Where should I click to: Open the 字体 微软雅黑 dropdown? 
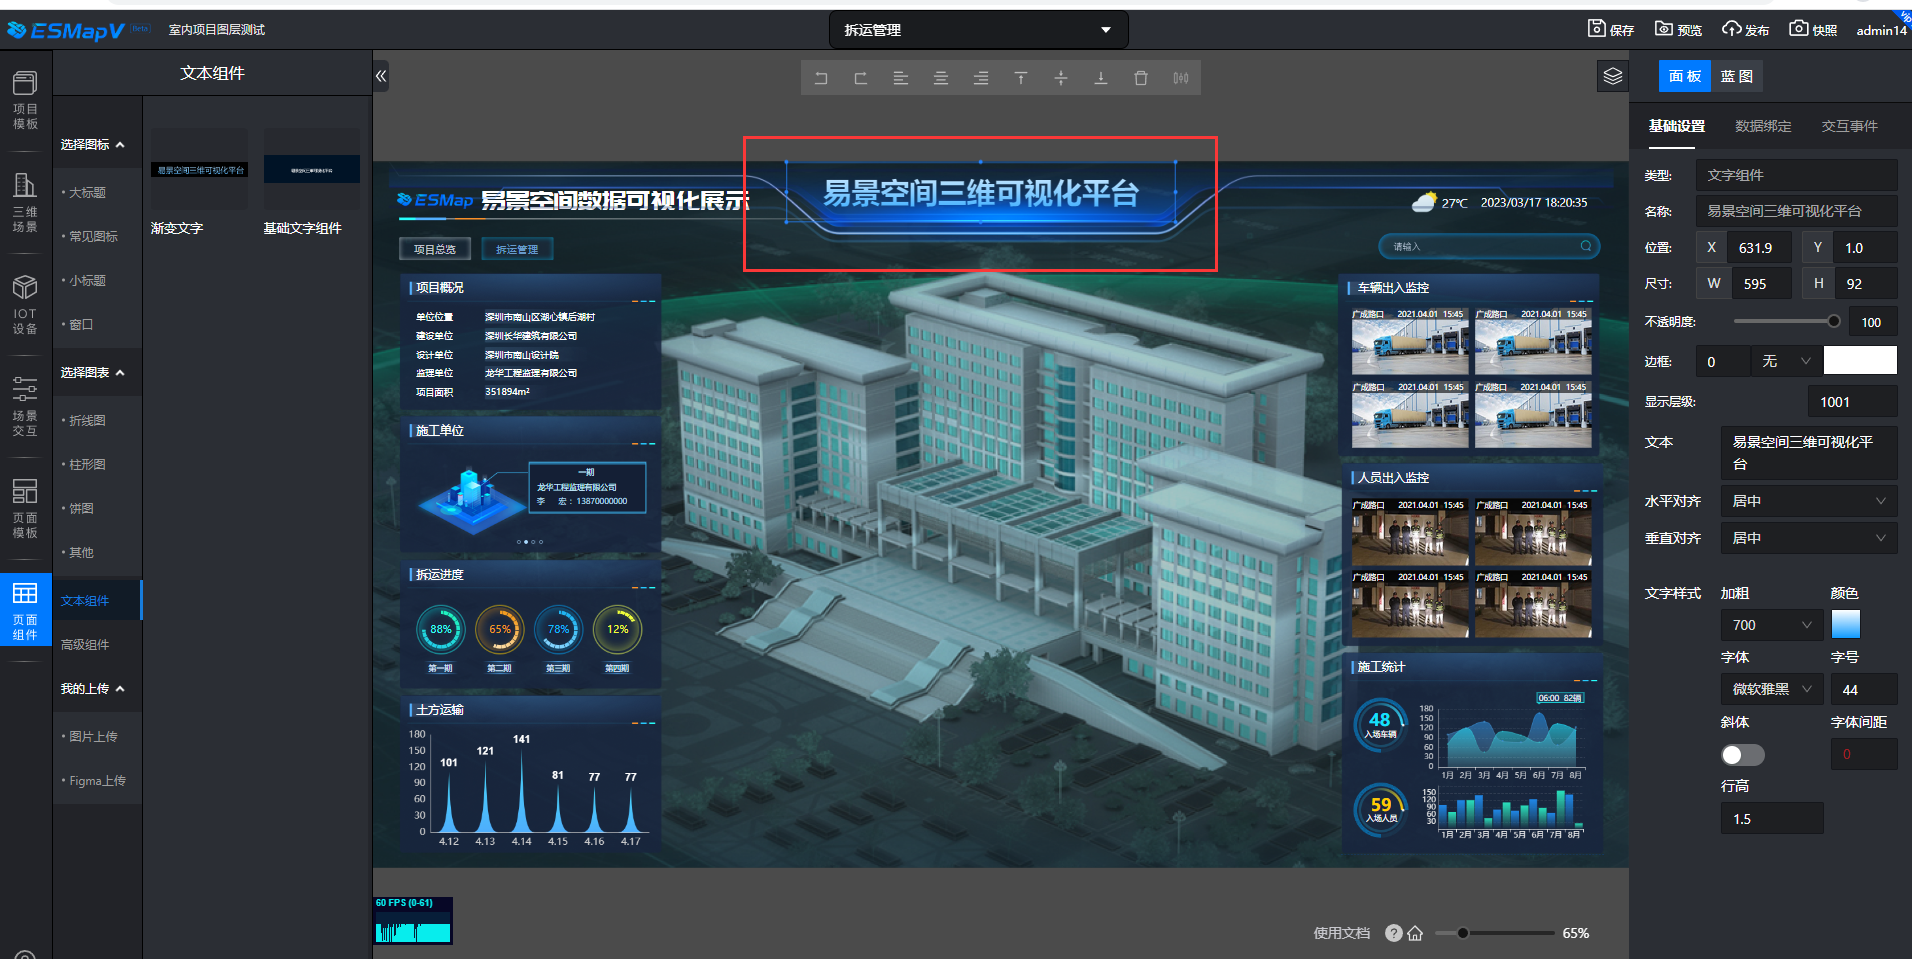click(x=1771, y=689)
